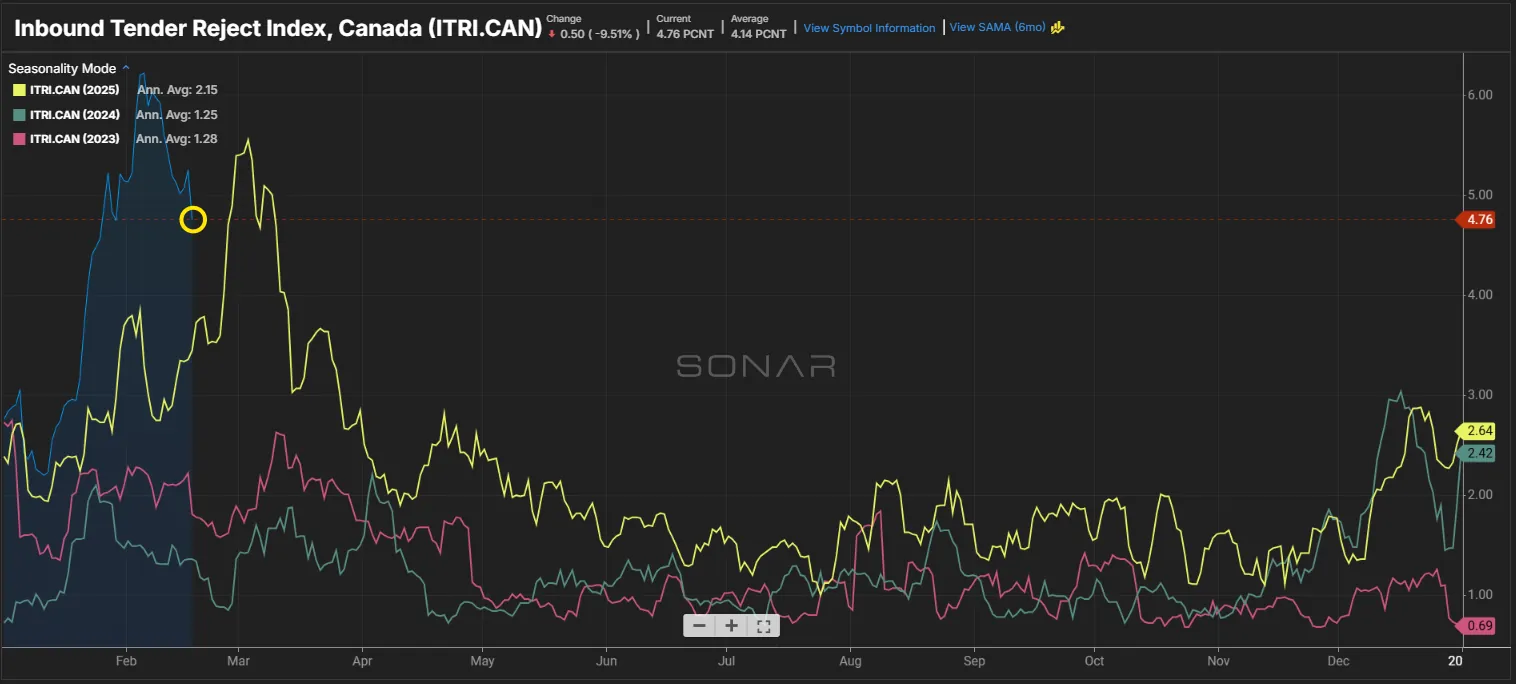1516x684 pixels.
Task: Click the red down arrow change indicator
Action: (551, 34)
